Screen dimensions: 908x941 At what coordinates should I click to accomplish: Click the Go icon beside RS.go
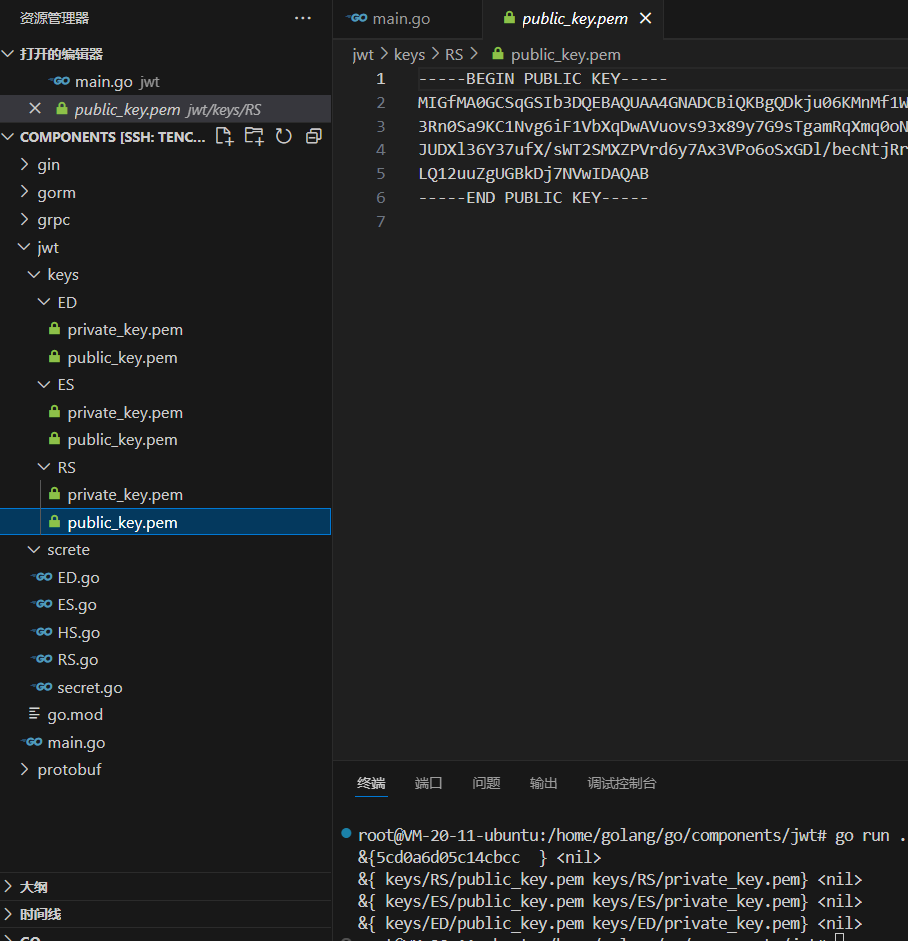[x=42, y=660]
